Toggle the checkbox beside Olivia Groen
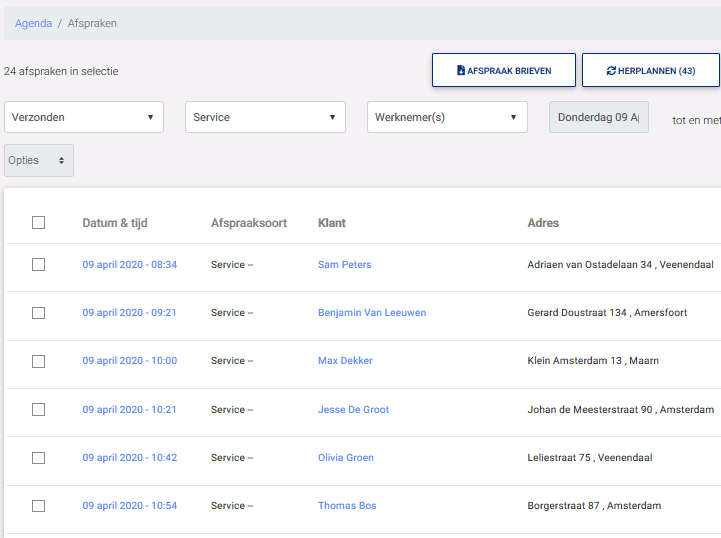 click(38, 458)
